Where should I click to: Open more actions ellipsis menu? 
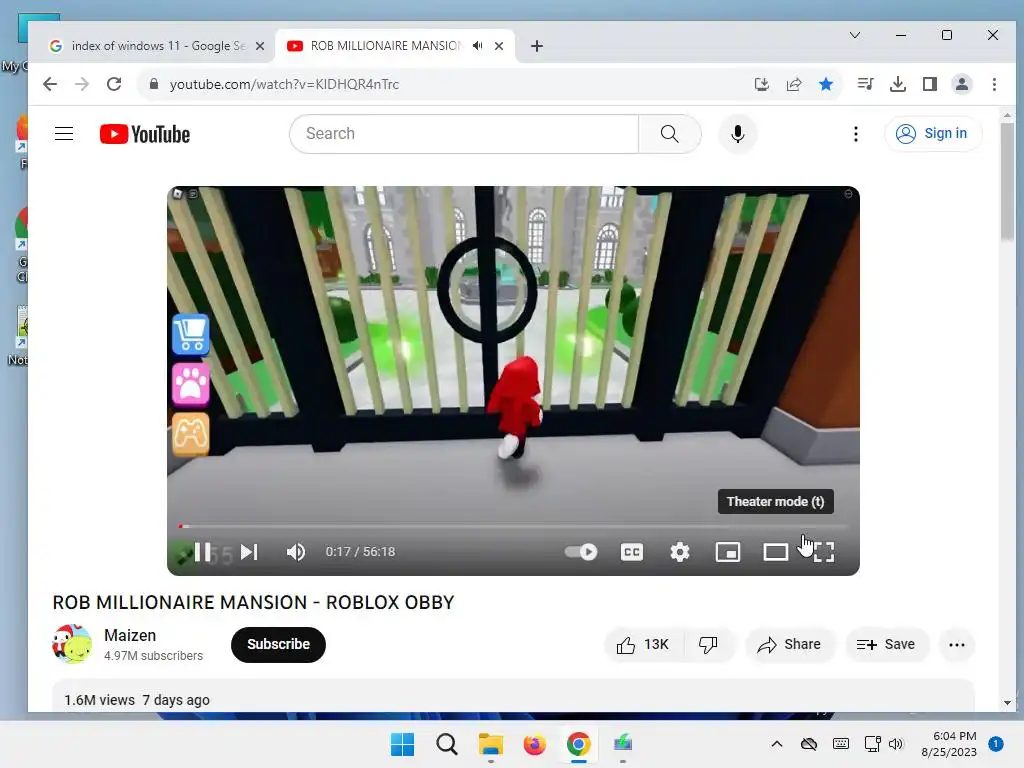click(x=957, y=645)
